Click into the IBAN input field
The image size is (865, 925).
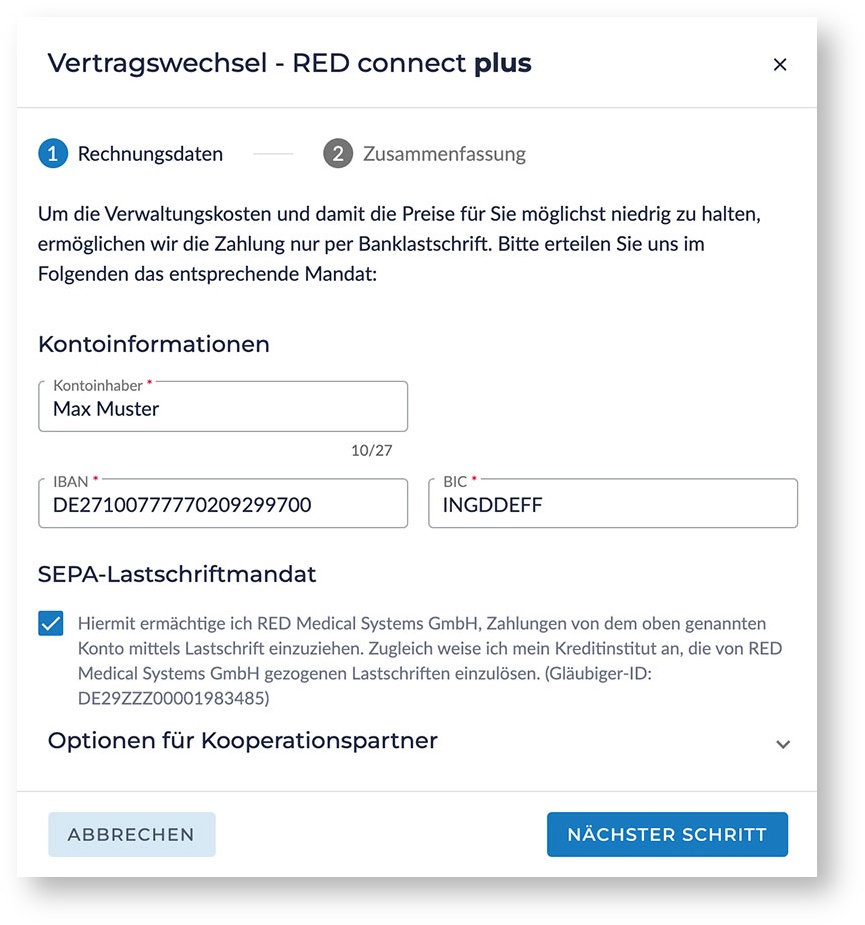click(223, 504)
